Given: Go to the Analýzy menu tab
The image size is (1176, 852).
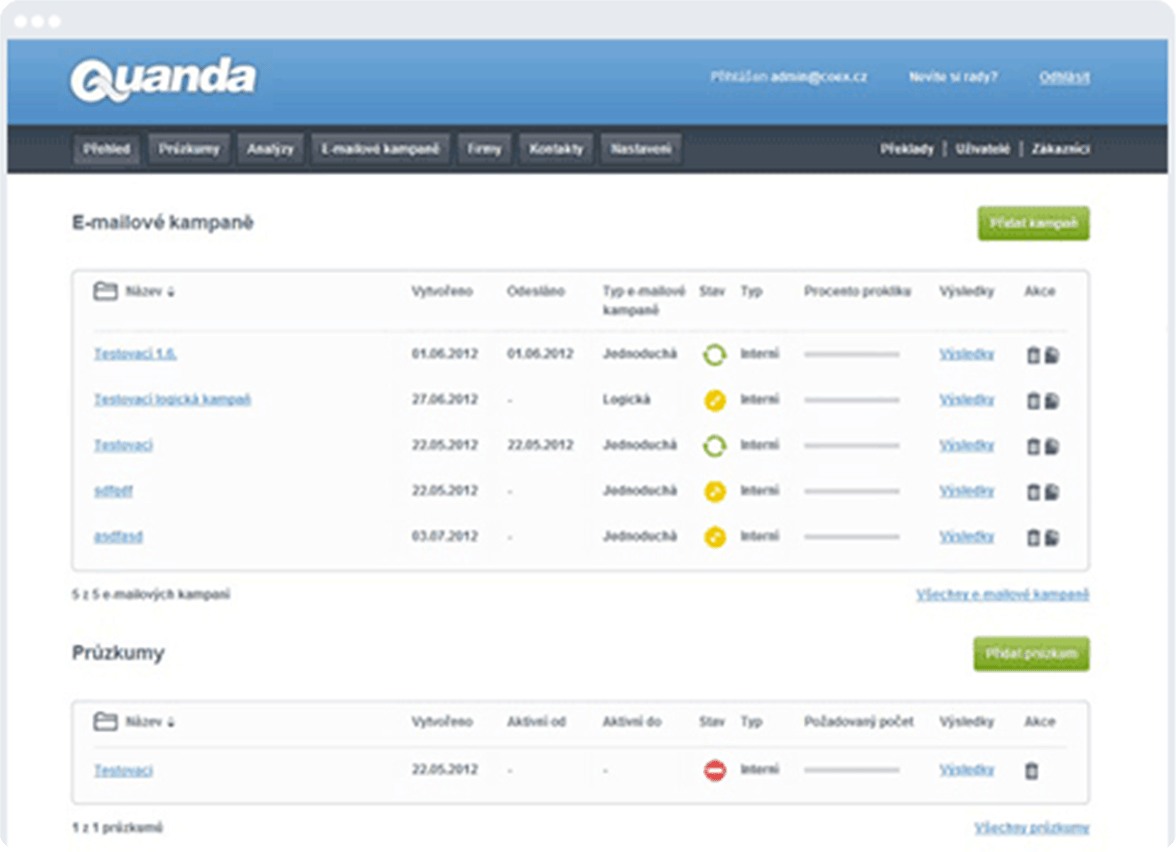Looking at the screenshot, I should (x=270, y=149).
